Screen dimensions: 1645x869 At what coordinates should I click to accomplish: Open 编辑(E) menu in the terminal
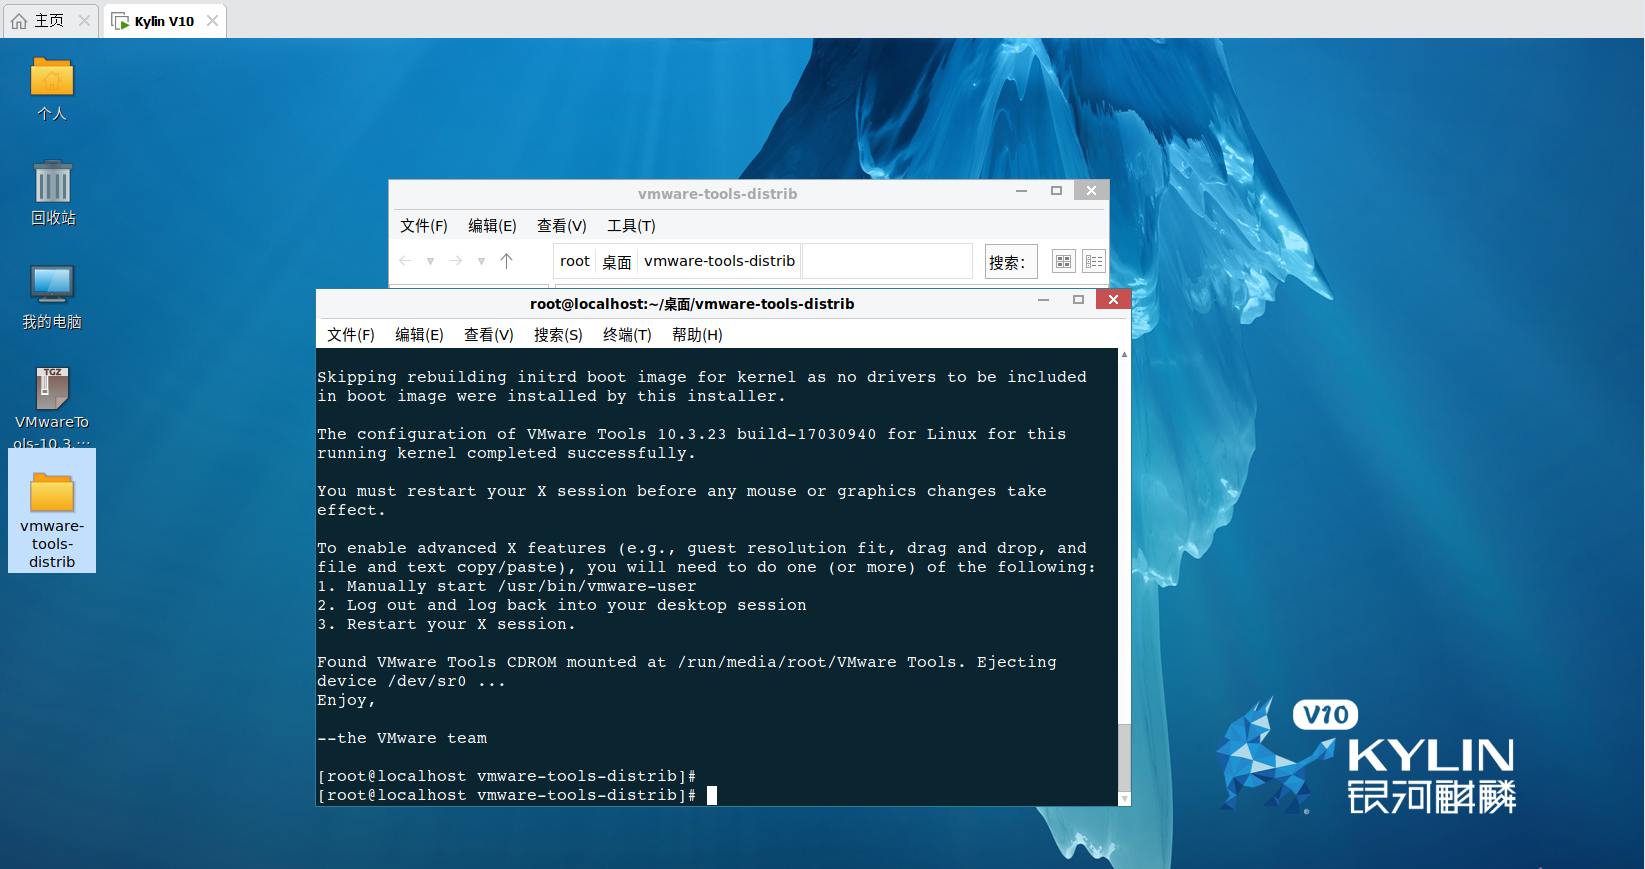coord(419,335)
